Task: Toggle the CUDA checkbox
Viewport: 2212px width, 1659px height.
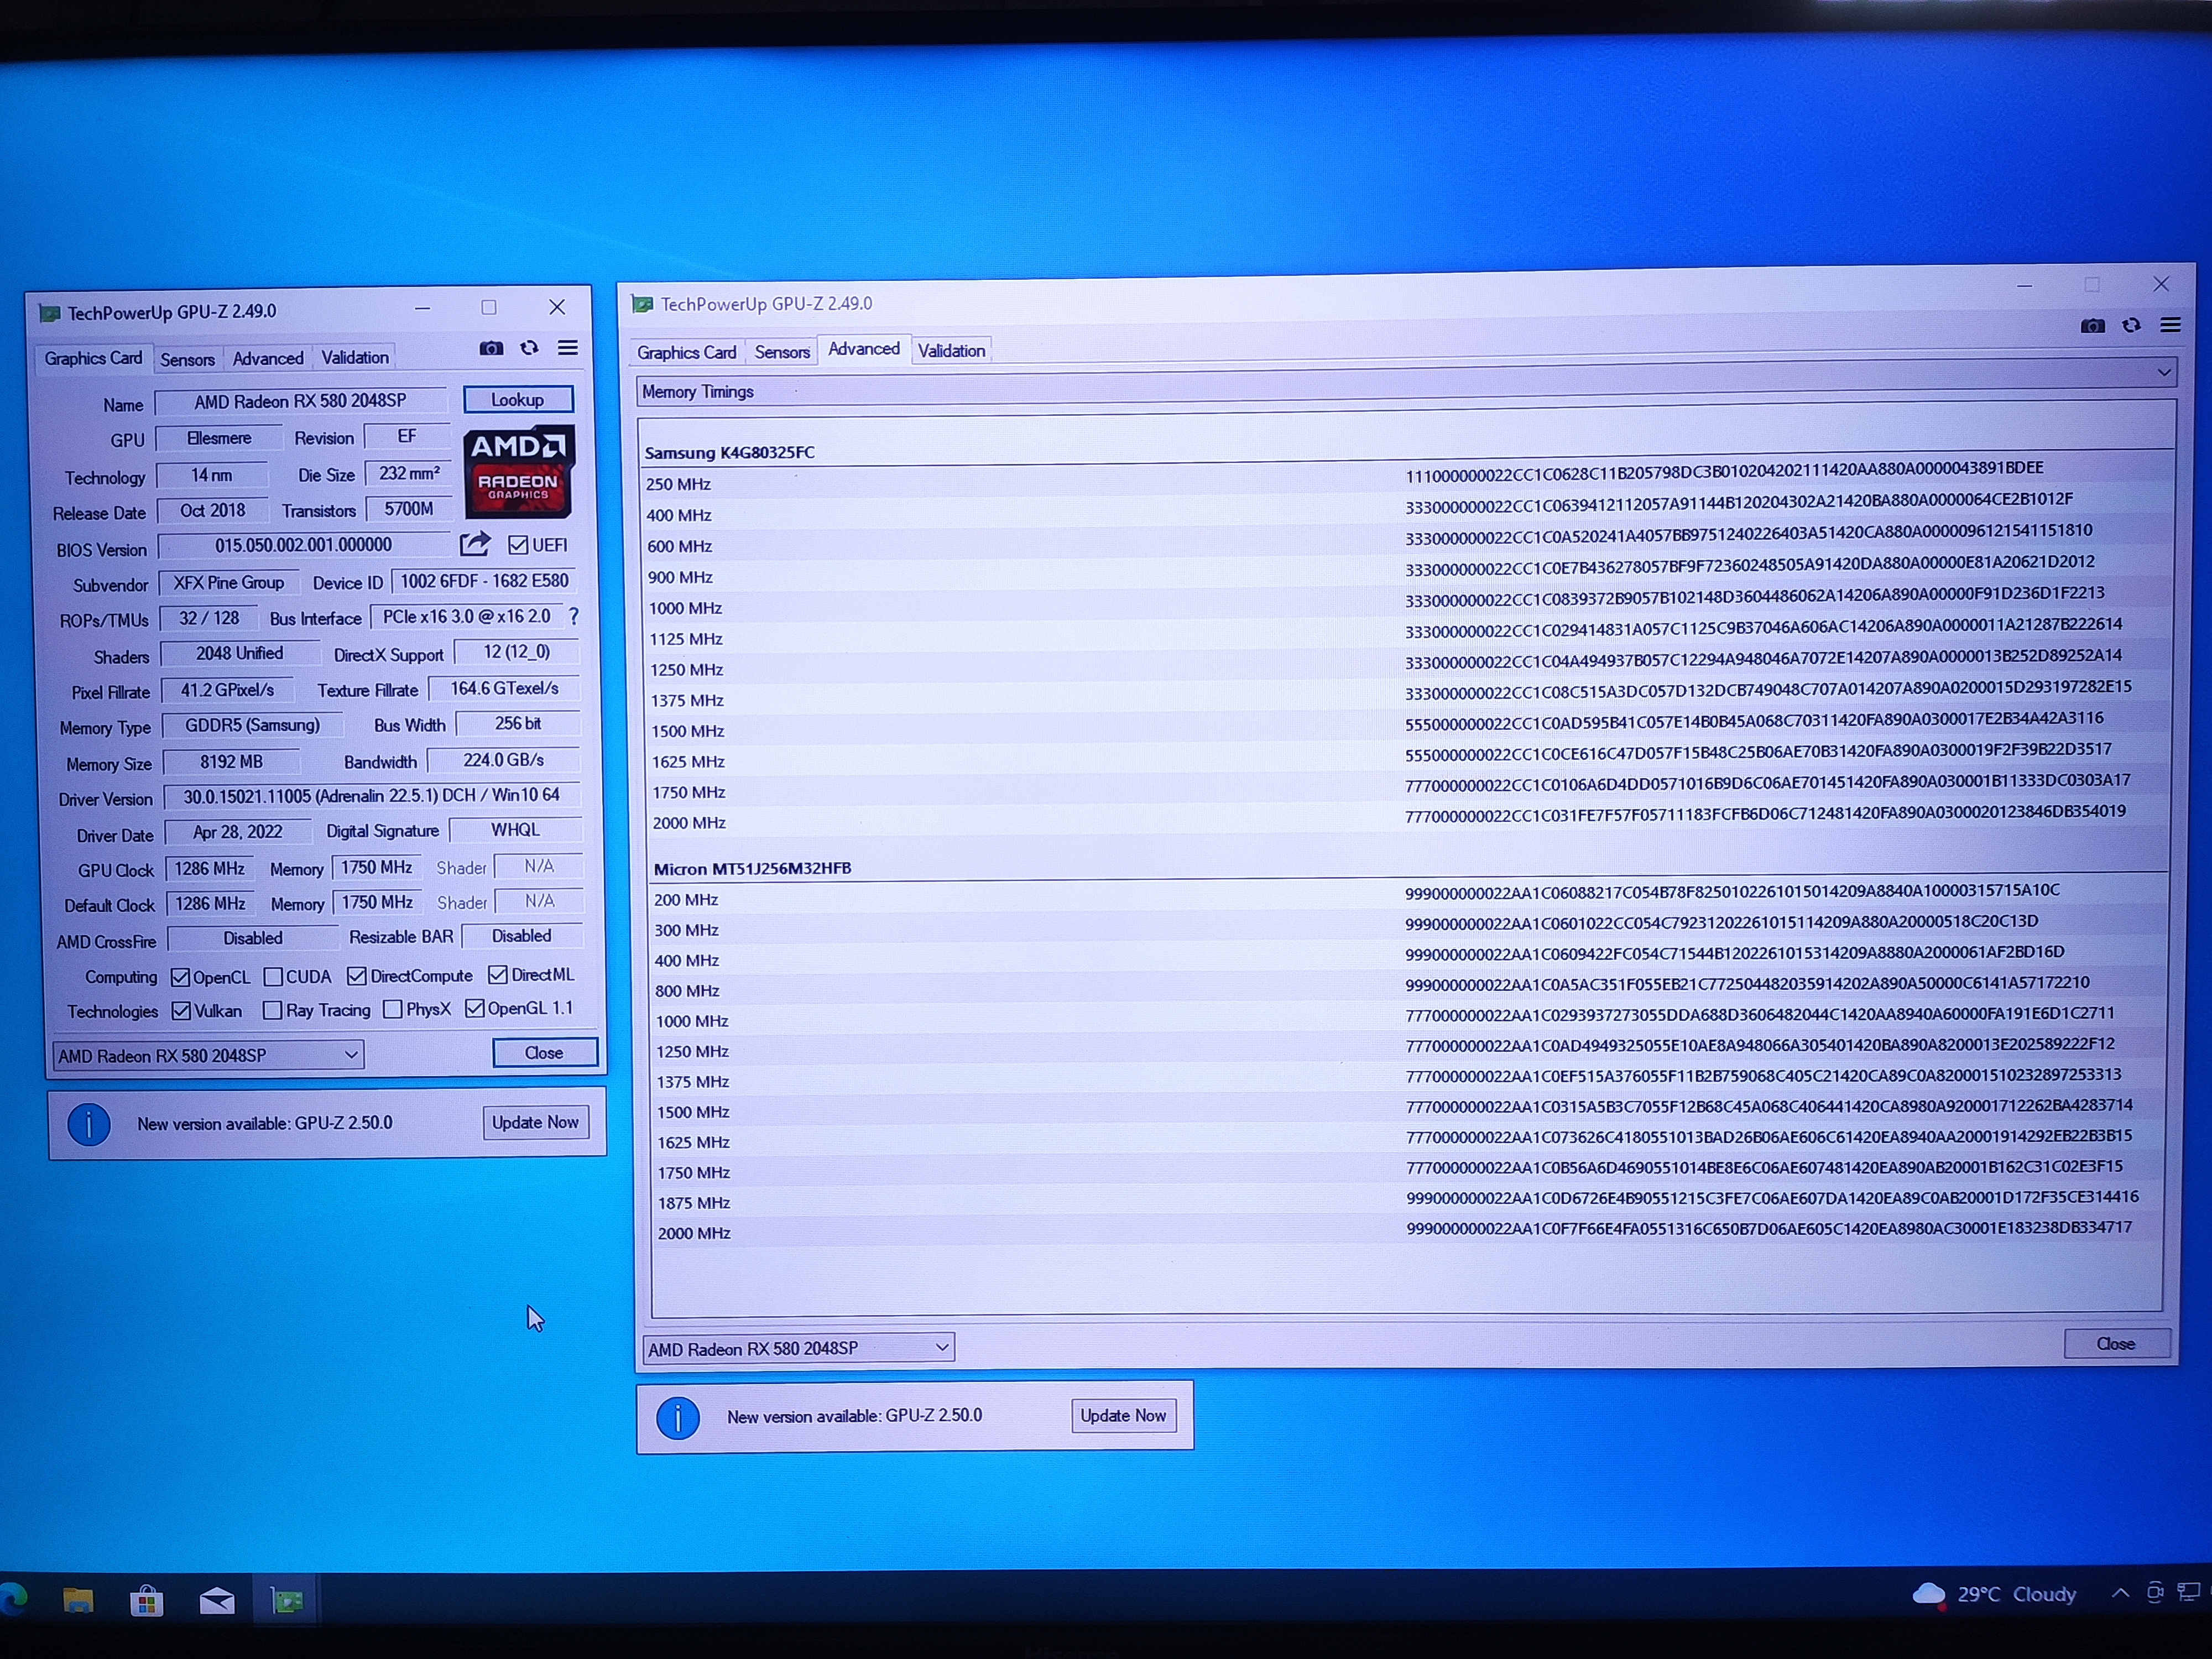Action: pyautogui.click(x=273, y=976)
